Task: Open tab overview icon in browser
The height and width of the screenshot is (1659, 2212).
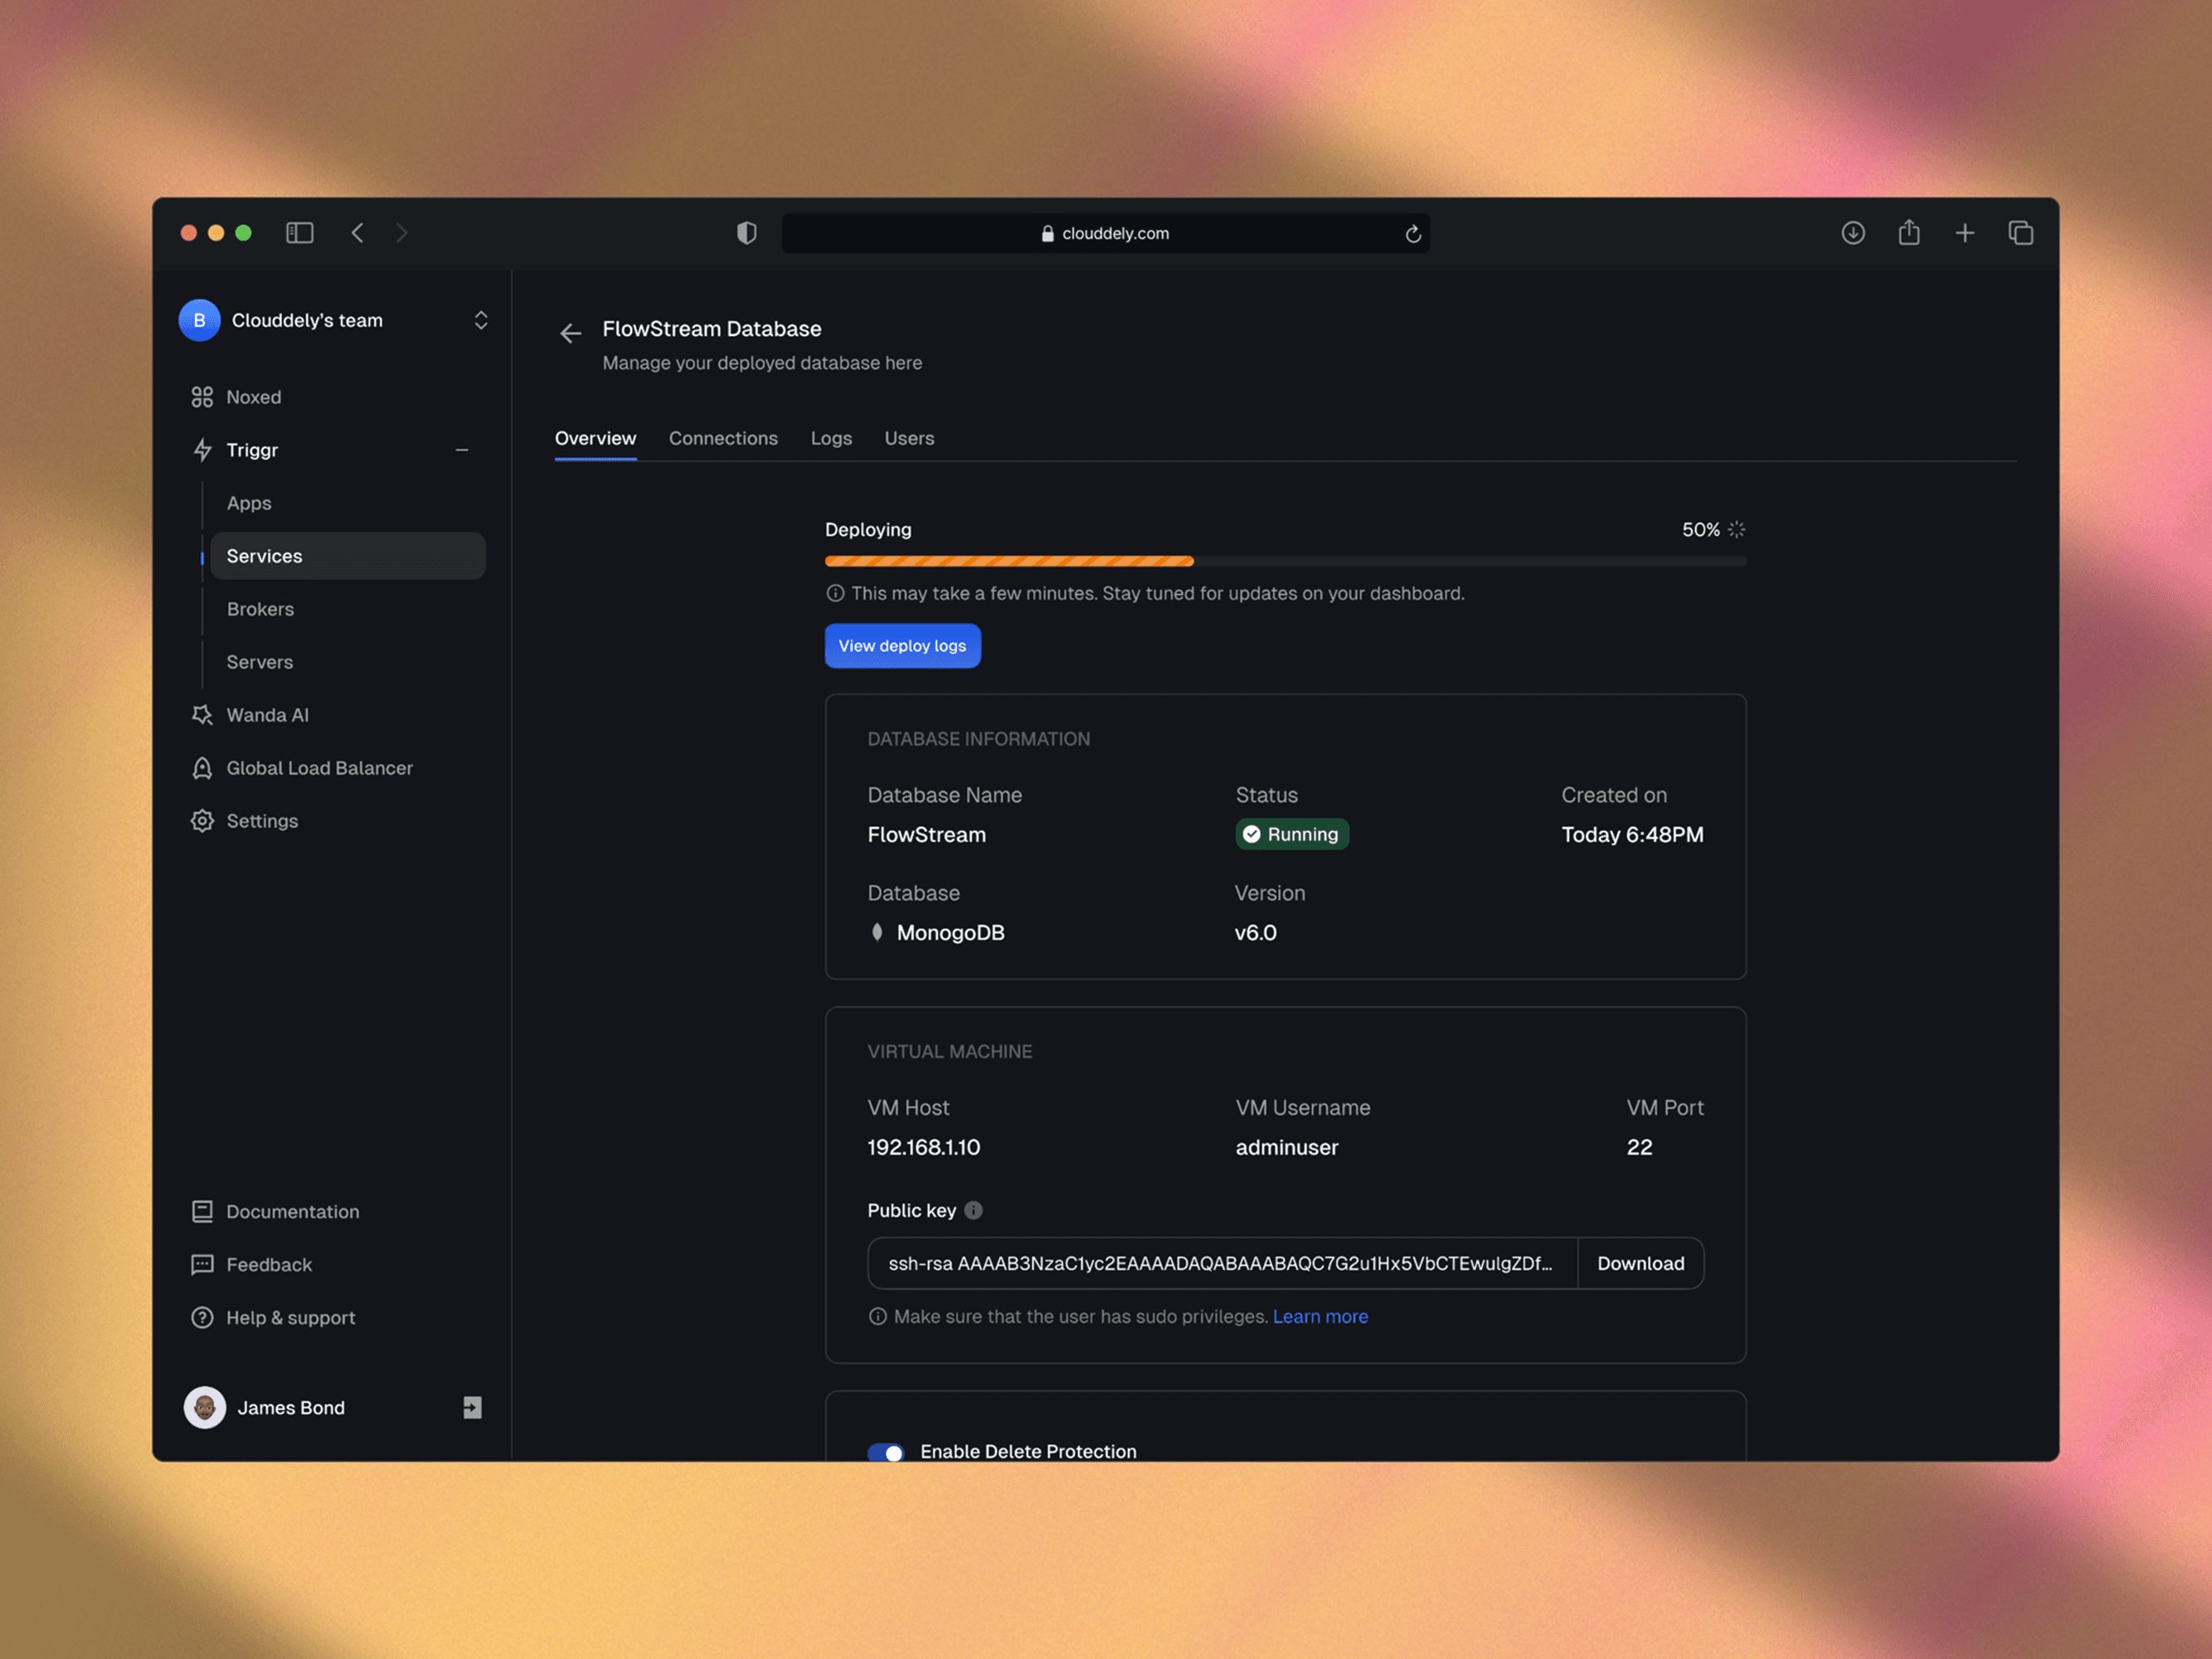Action: click(2020, 233)
